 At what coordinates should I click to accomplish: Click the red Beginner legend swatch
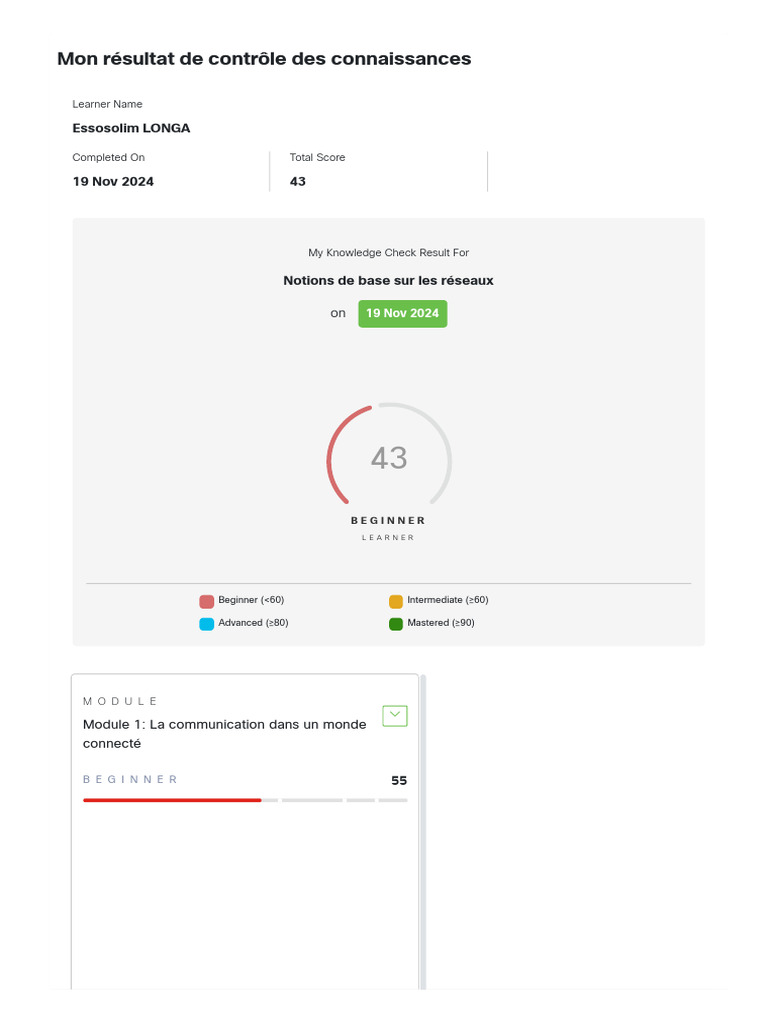[x=206, y=601]
